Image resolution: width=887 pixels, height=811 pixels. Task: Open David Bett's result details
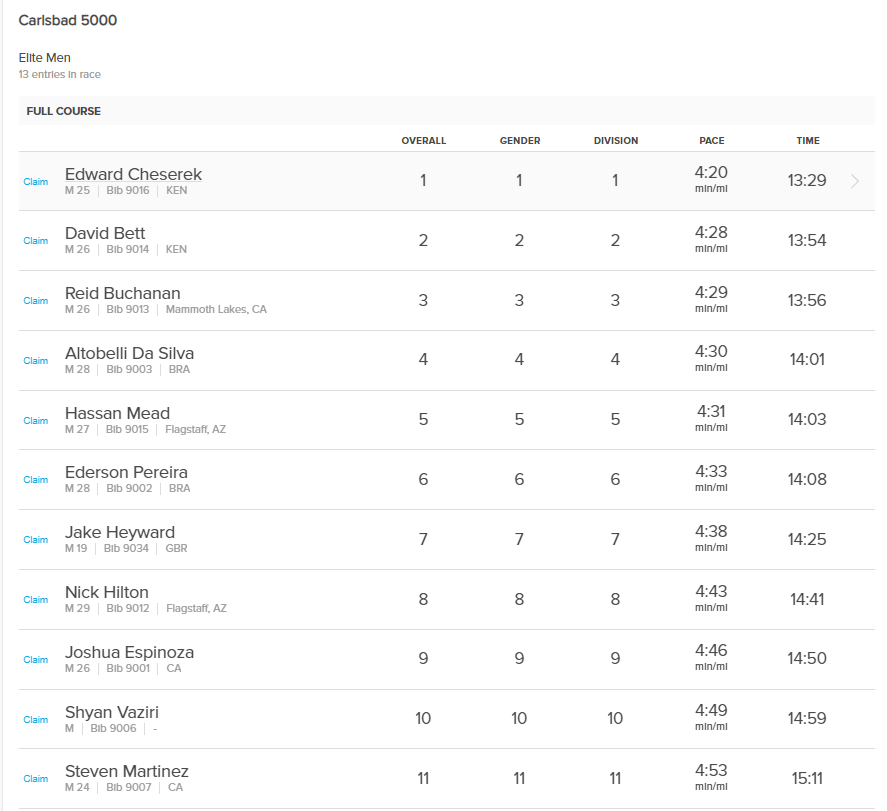[105, 234]
